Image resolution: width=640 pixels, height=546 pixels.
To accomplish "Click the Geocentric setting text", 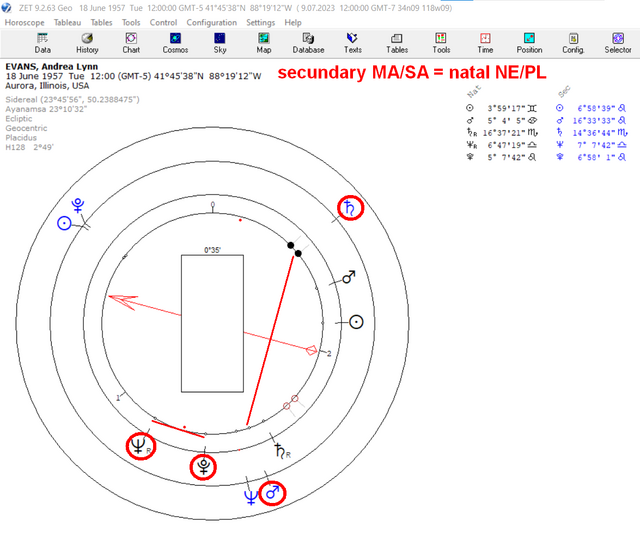I will pos(26,128).
